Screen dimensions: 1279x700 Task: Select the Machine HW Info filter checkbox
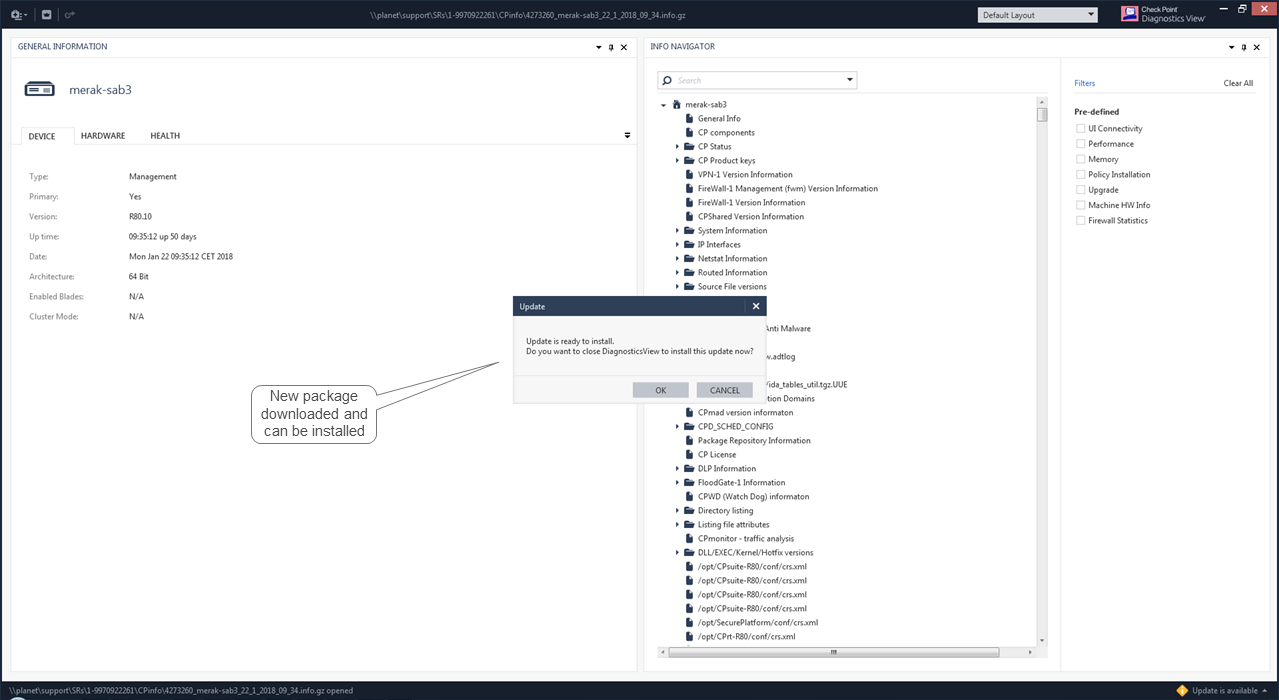coord(1080,205)
